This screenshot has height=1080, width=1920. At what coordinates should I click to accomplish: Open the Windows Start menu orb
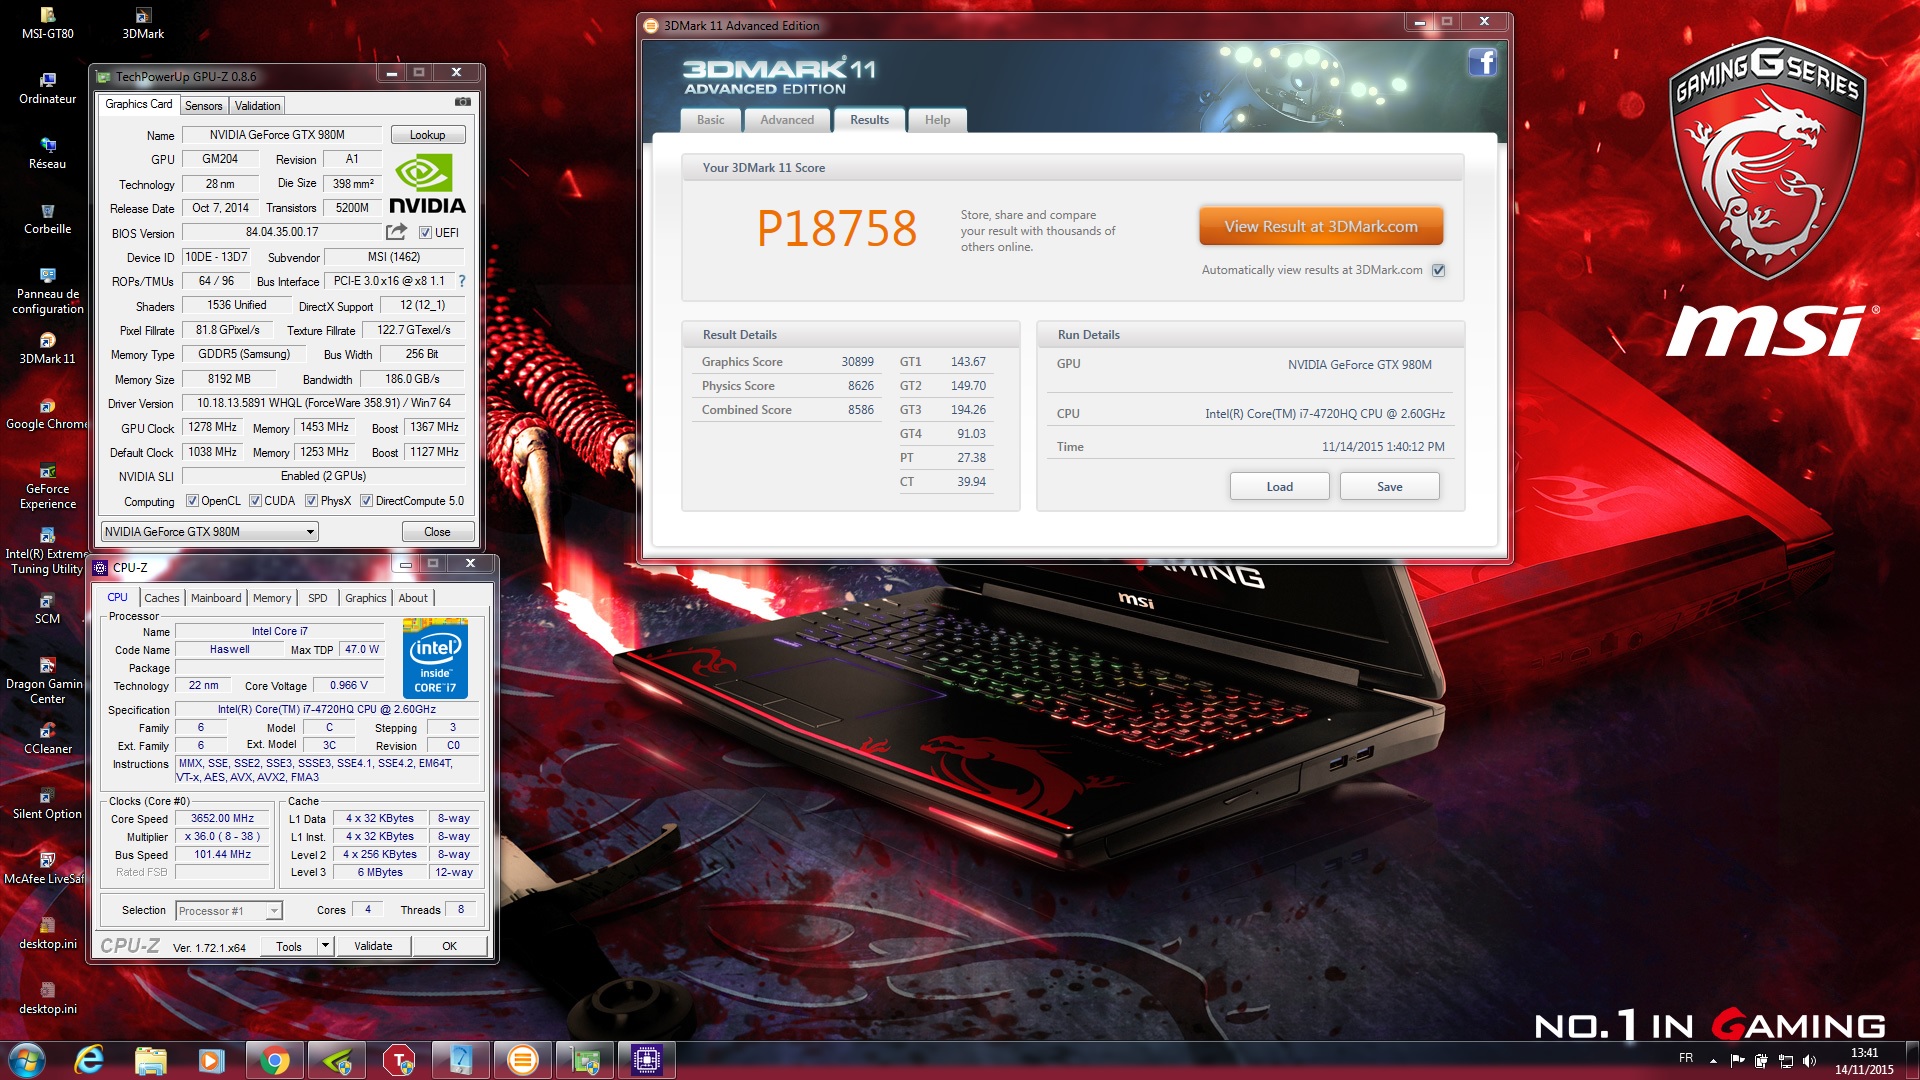tap(27, 1060)
